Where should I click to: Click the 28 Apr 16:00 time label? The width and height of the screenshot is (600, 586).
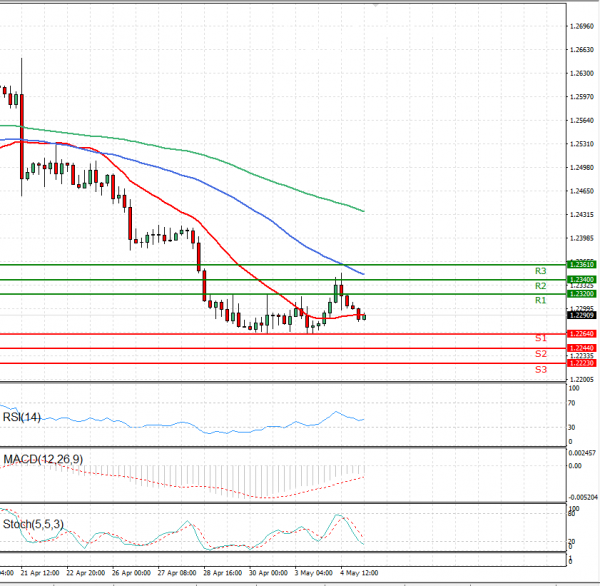pyautogui.click(x=223, y=573)
